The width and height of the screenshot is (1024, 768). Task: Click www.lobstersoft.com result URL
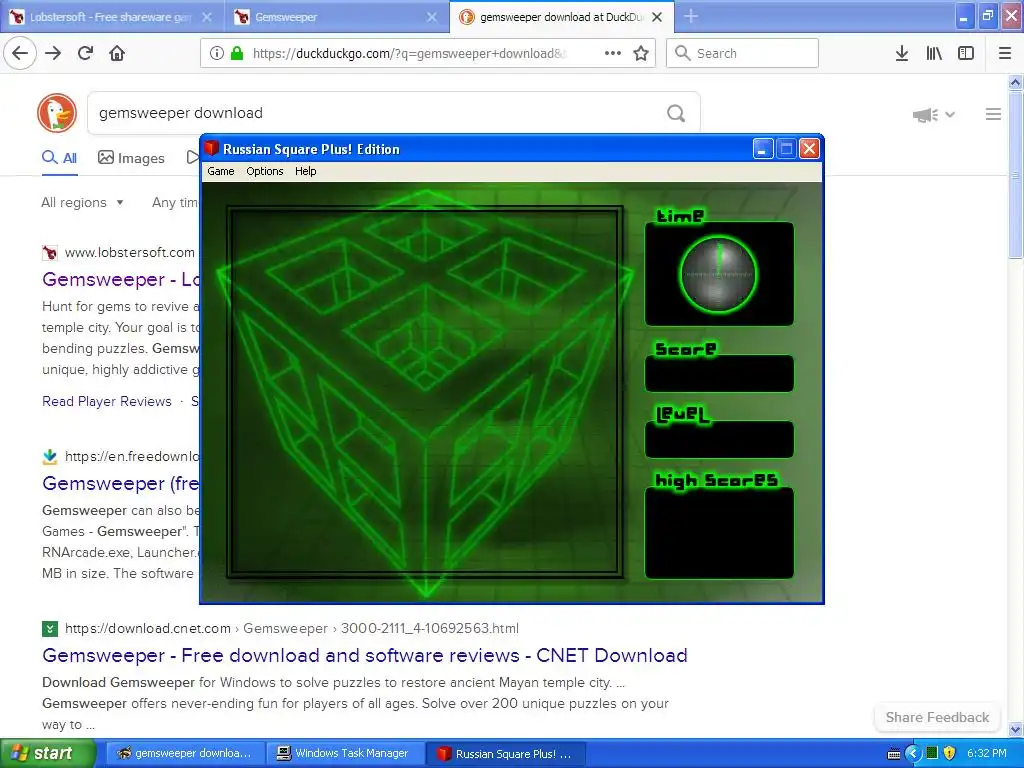[x=129, y=252]
